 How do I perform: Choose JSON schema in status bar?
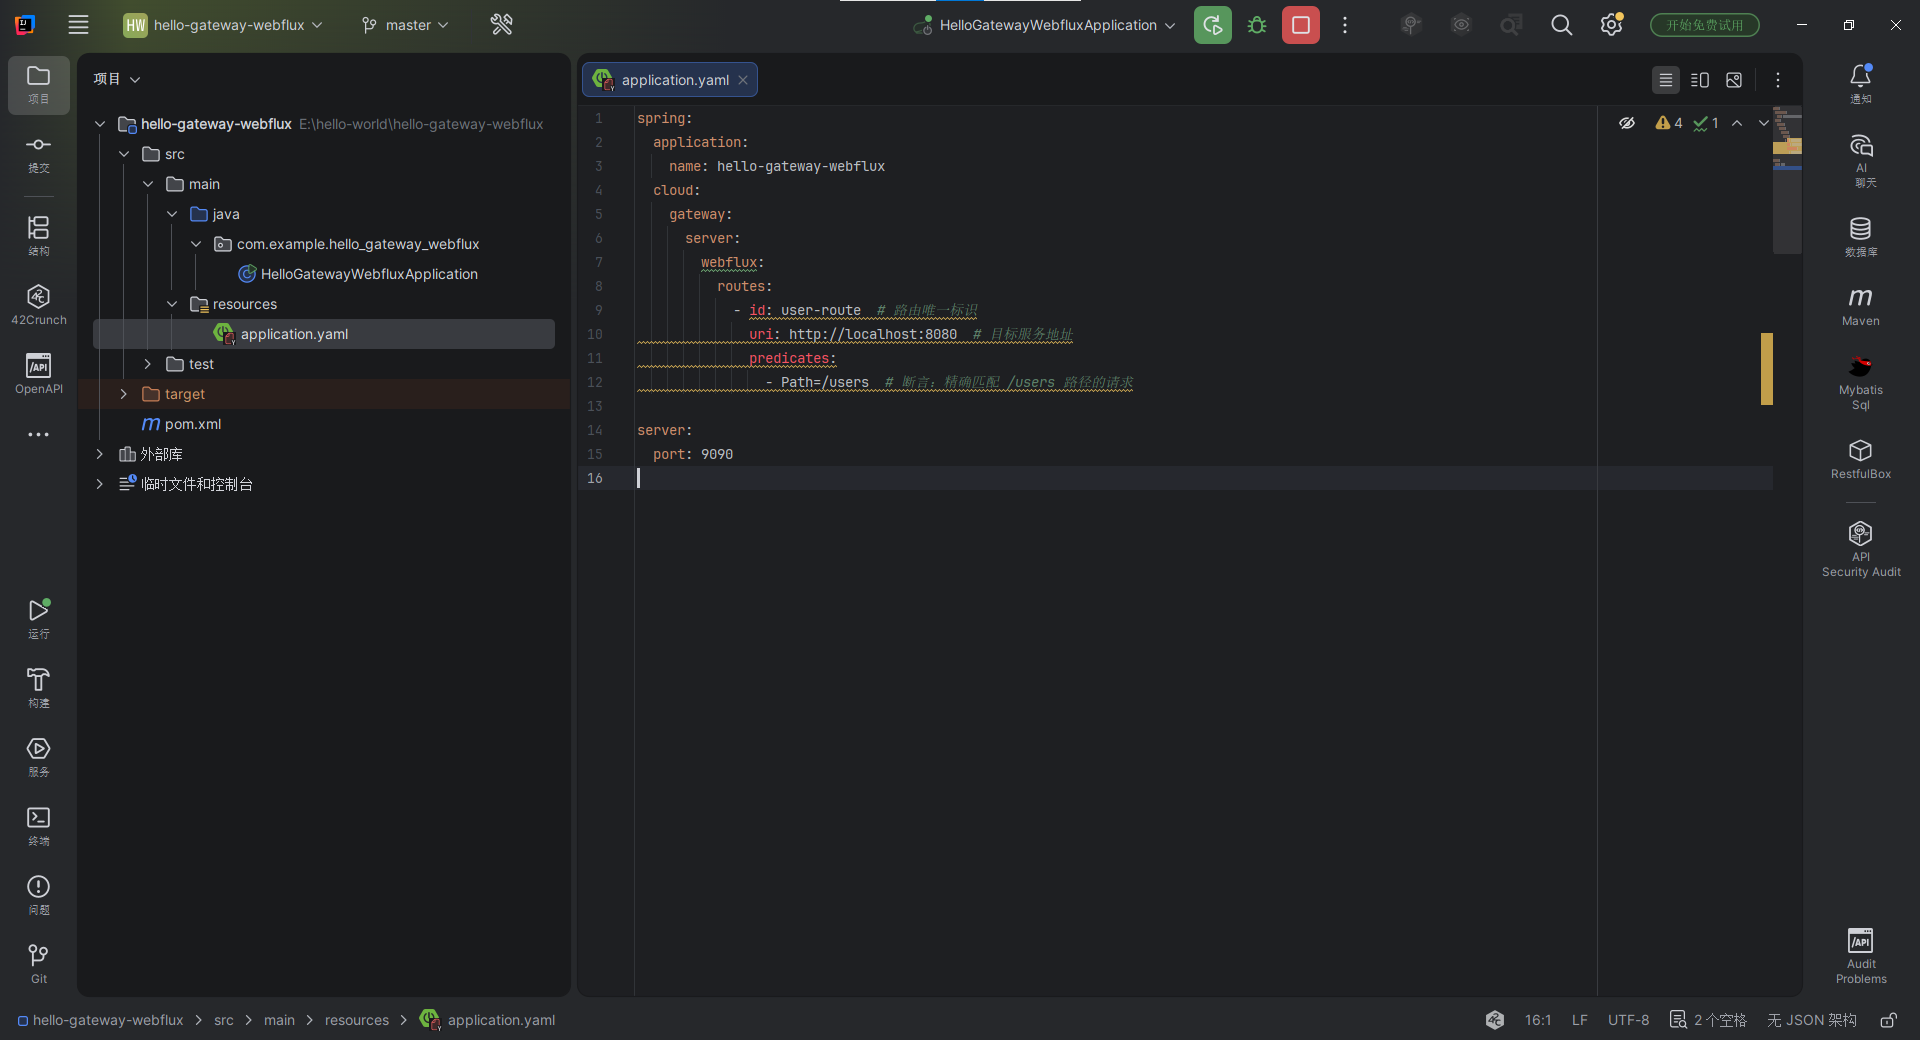point(1812,1020)
